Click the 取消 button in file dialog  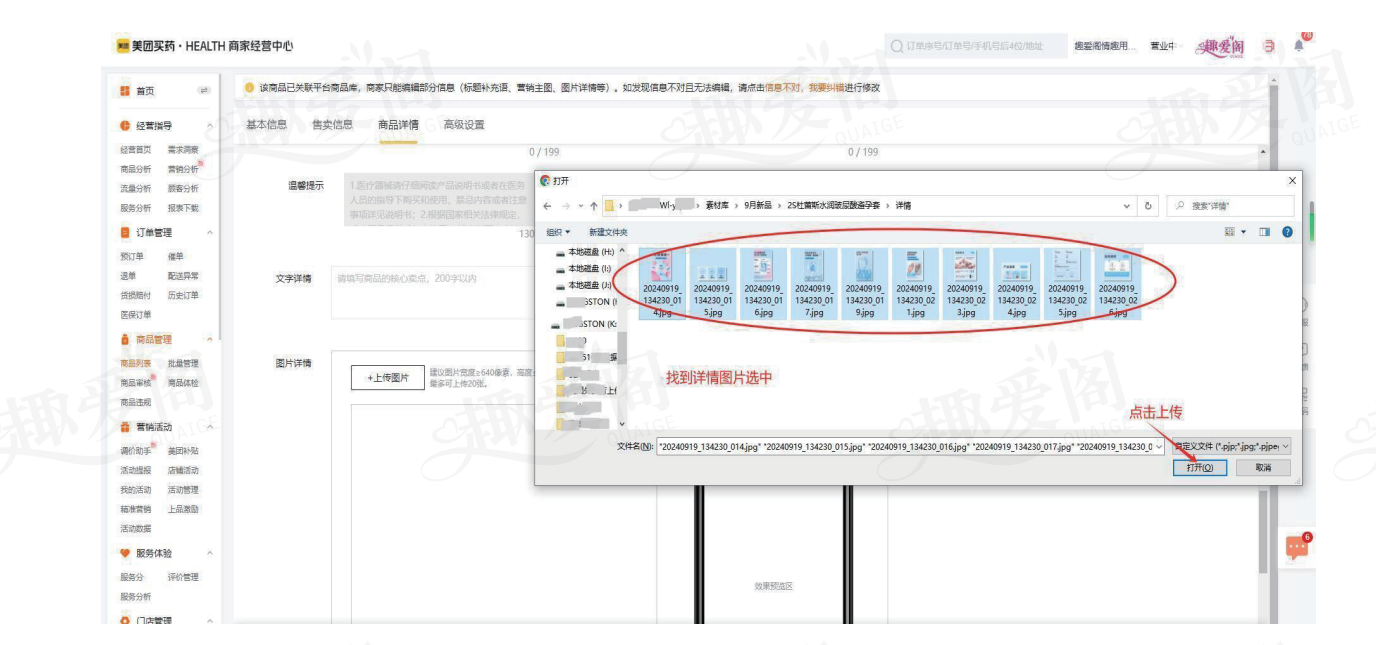[1263, 468]
